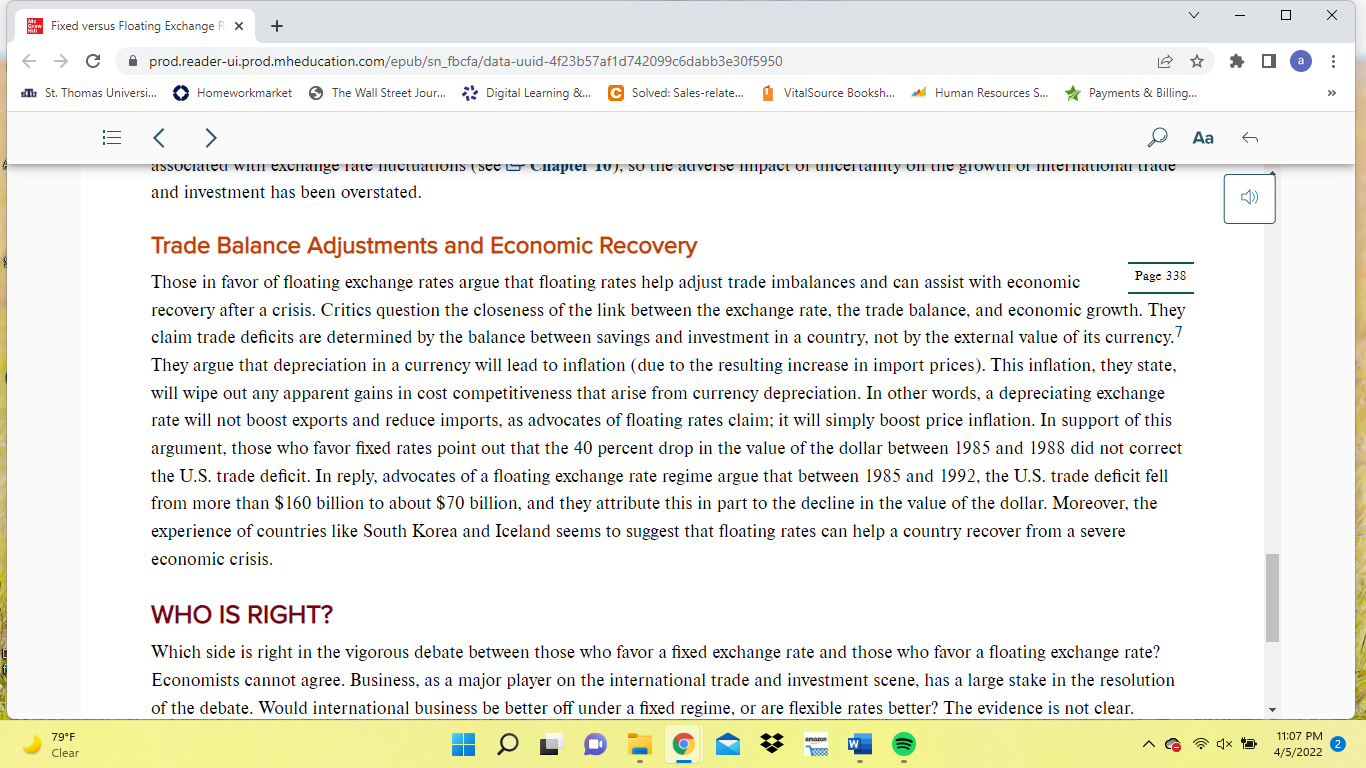
Task: Click the Page 338 marker
Action: (1160, 275)
